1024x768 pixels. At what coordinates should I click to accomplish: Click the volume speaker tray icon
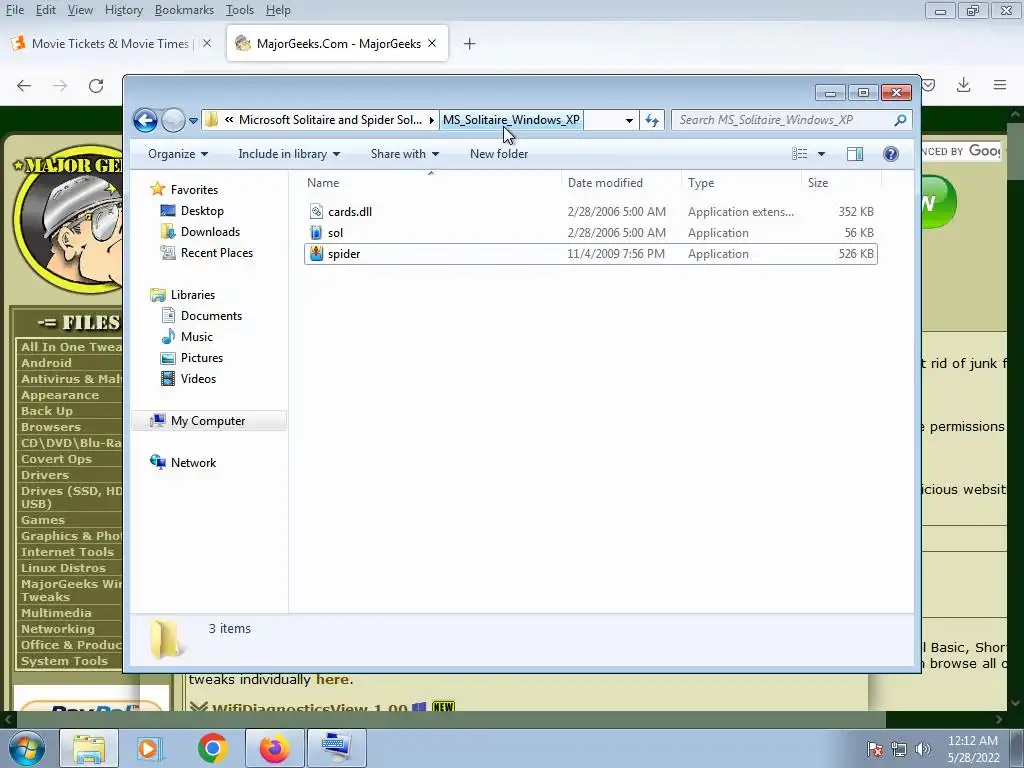tap(922, 749)
